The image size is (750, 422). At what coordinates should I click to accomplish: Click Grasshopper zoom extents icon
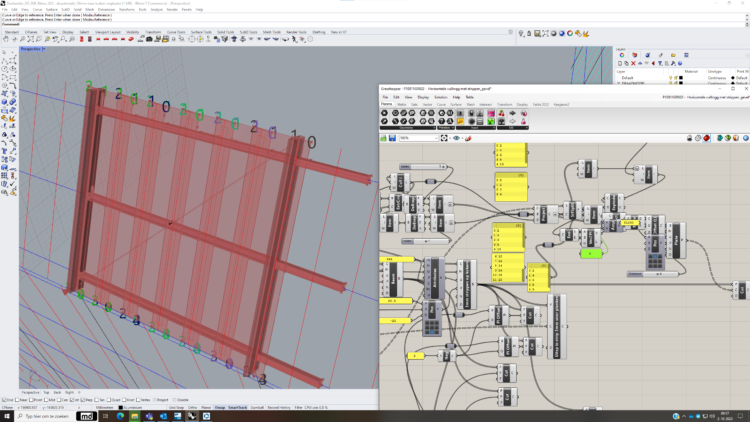[x=442, y=138]
